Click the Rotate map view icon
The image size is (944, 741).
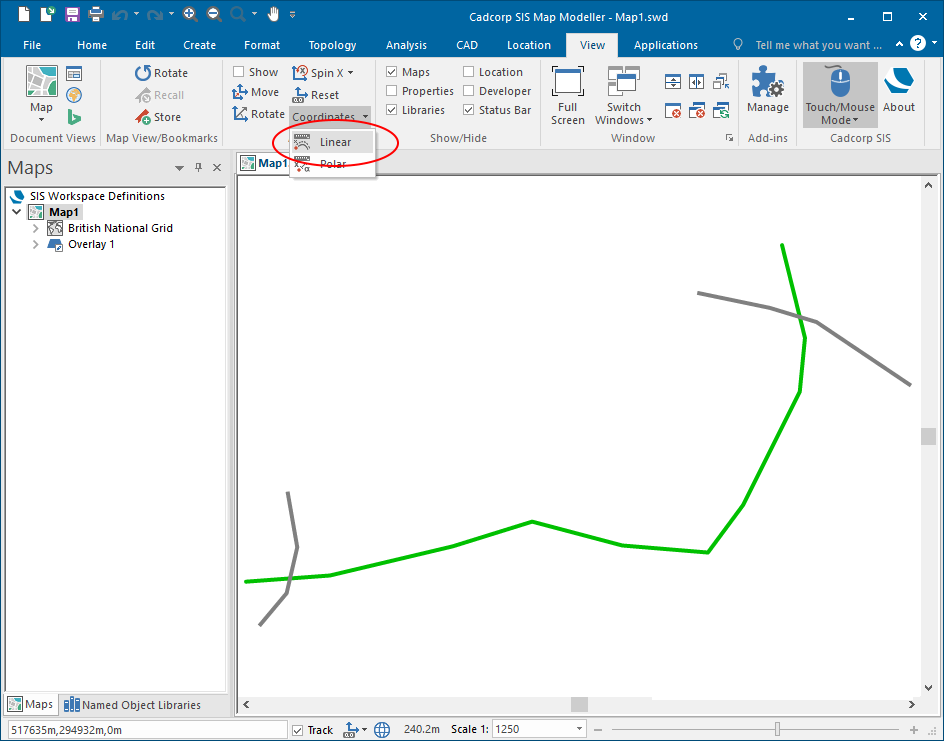point(144,73)
